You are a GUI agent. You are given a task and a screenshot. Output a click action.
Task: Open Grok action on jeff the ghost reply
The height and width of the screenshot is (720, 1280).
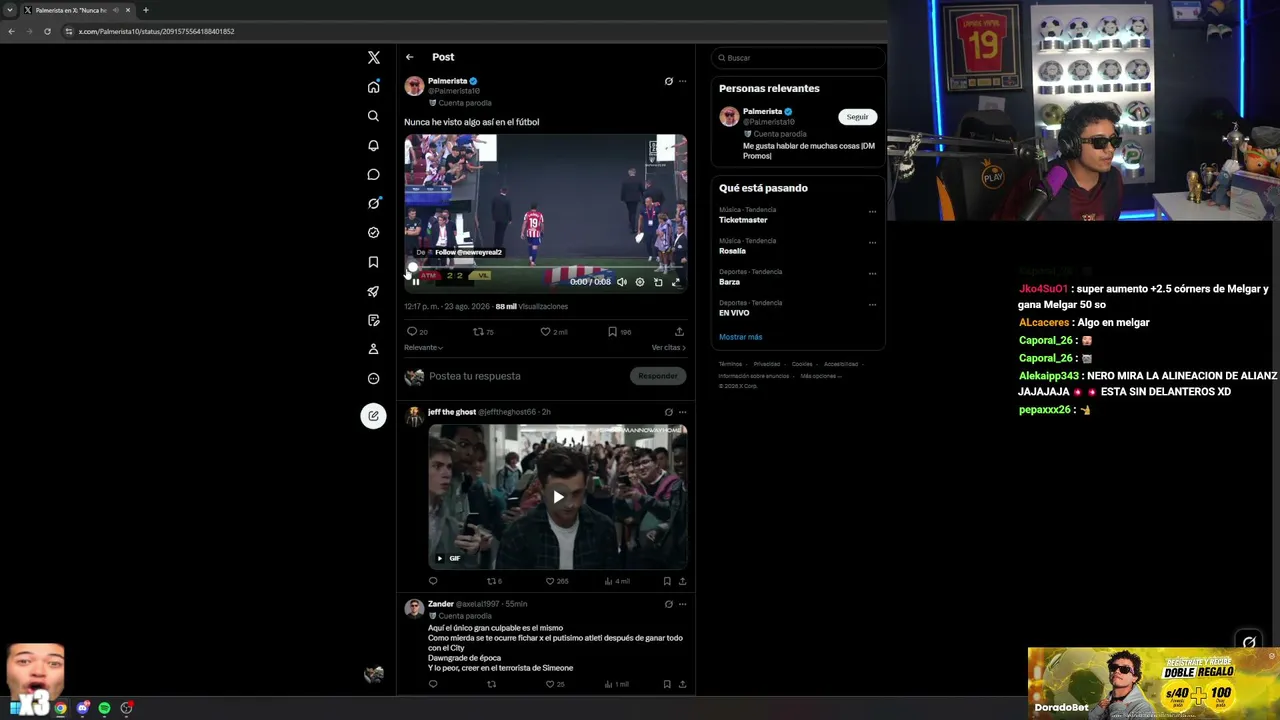click(669, 412)
